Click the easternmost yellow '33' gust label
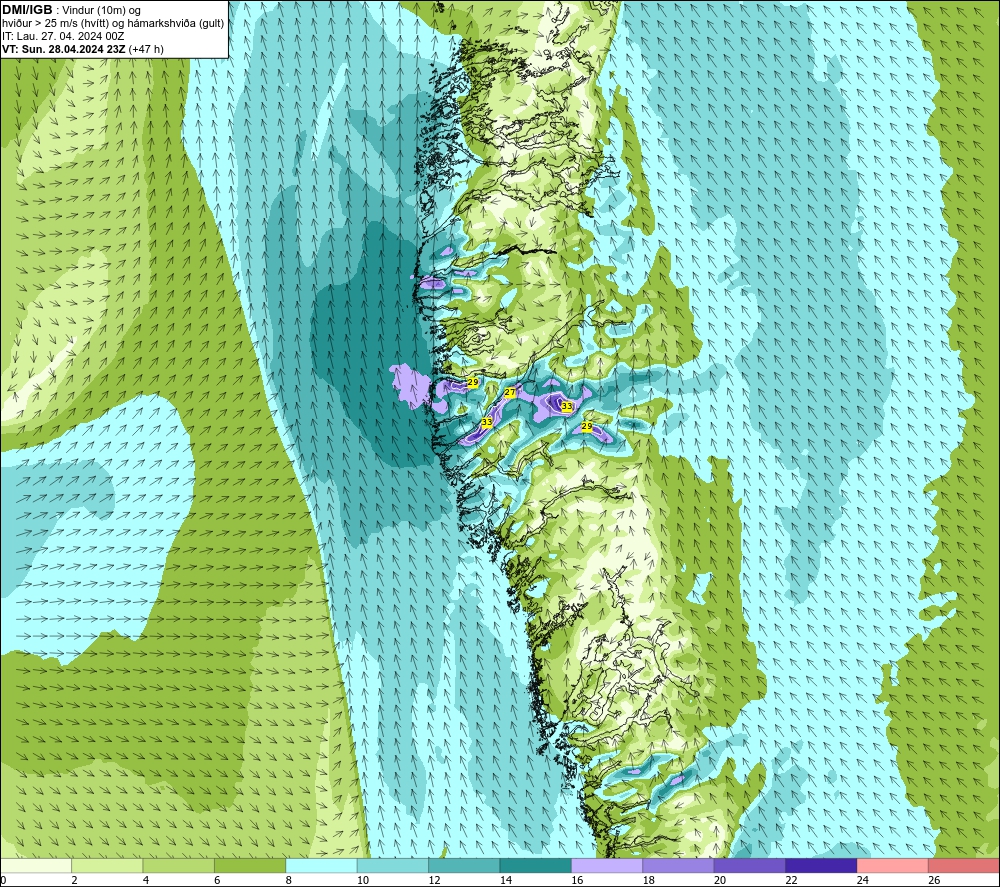 coord(566,406)
